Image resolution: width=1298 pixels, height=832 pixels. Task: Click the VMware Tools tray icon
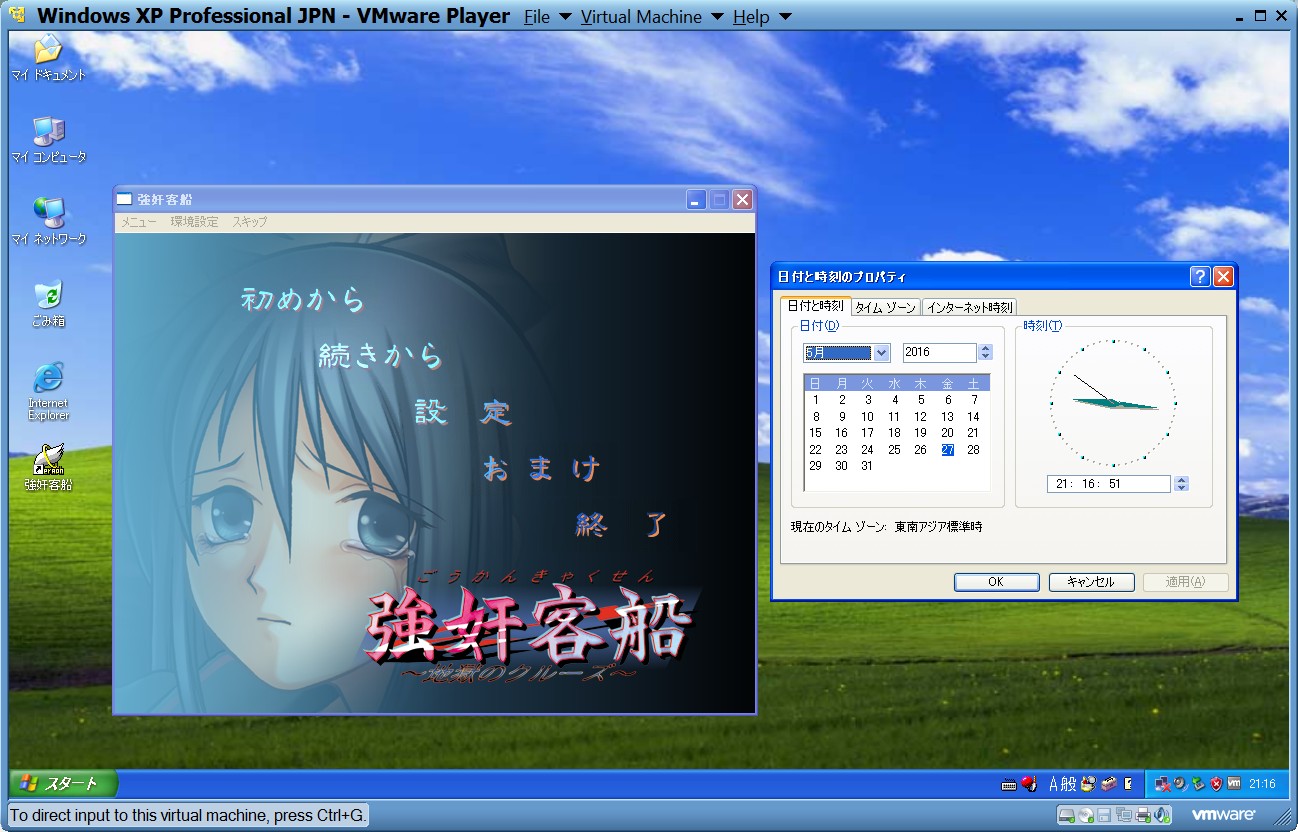pos(1234,783)
